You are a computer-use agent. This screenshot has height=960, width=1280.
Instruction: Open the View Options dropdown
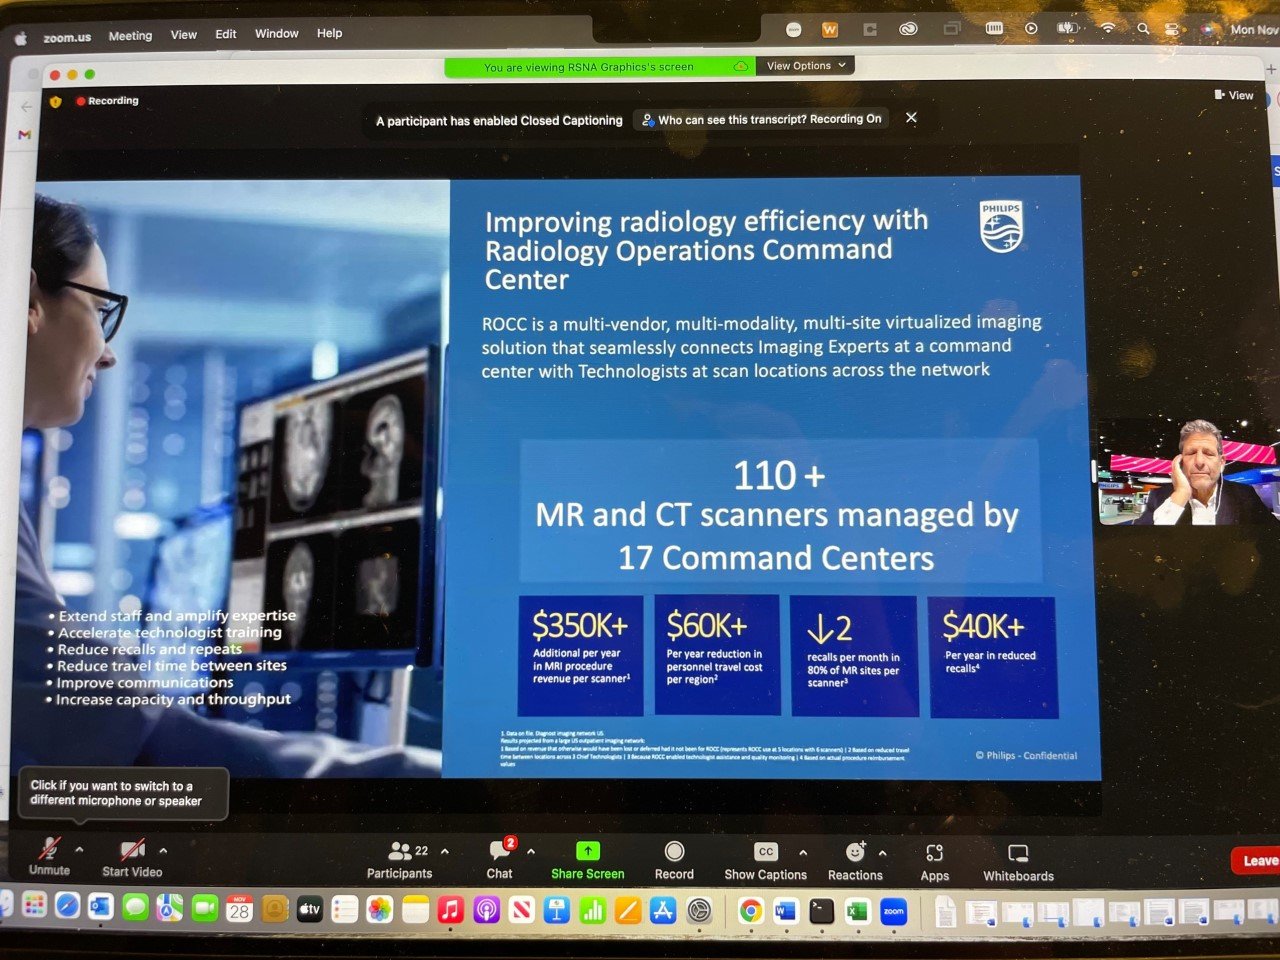pos(805,66)
